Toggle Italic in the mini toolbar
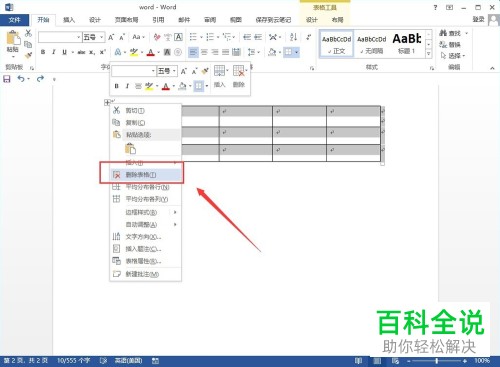The height and width of the screenshot is (367, 500). point(127,86)
